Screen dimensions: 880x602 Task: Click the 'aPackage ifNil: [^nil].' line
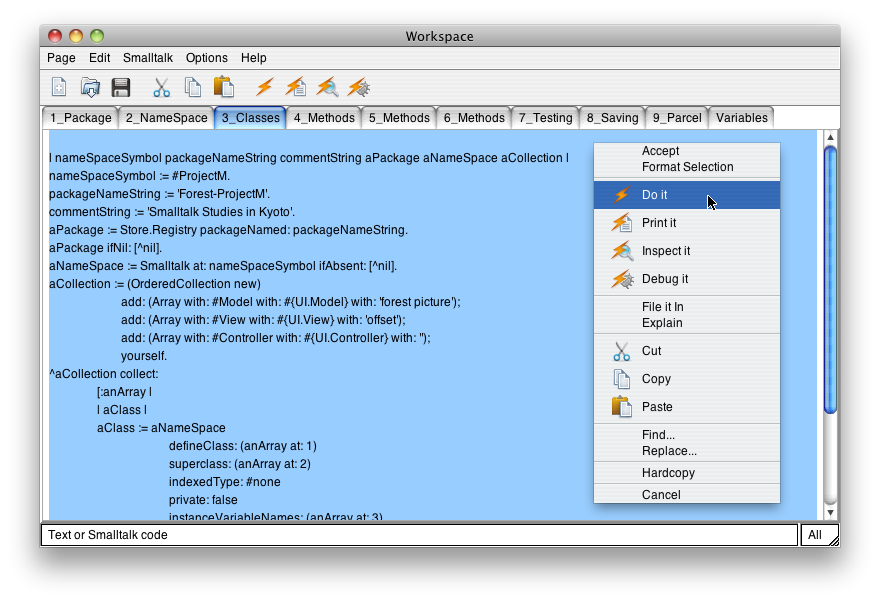(x=106, y=248)
